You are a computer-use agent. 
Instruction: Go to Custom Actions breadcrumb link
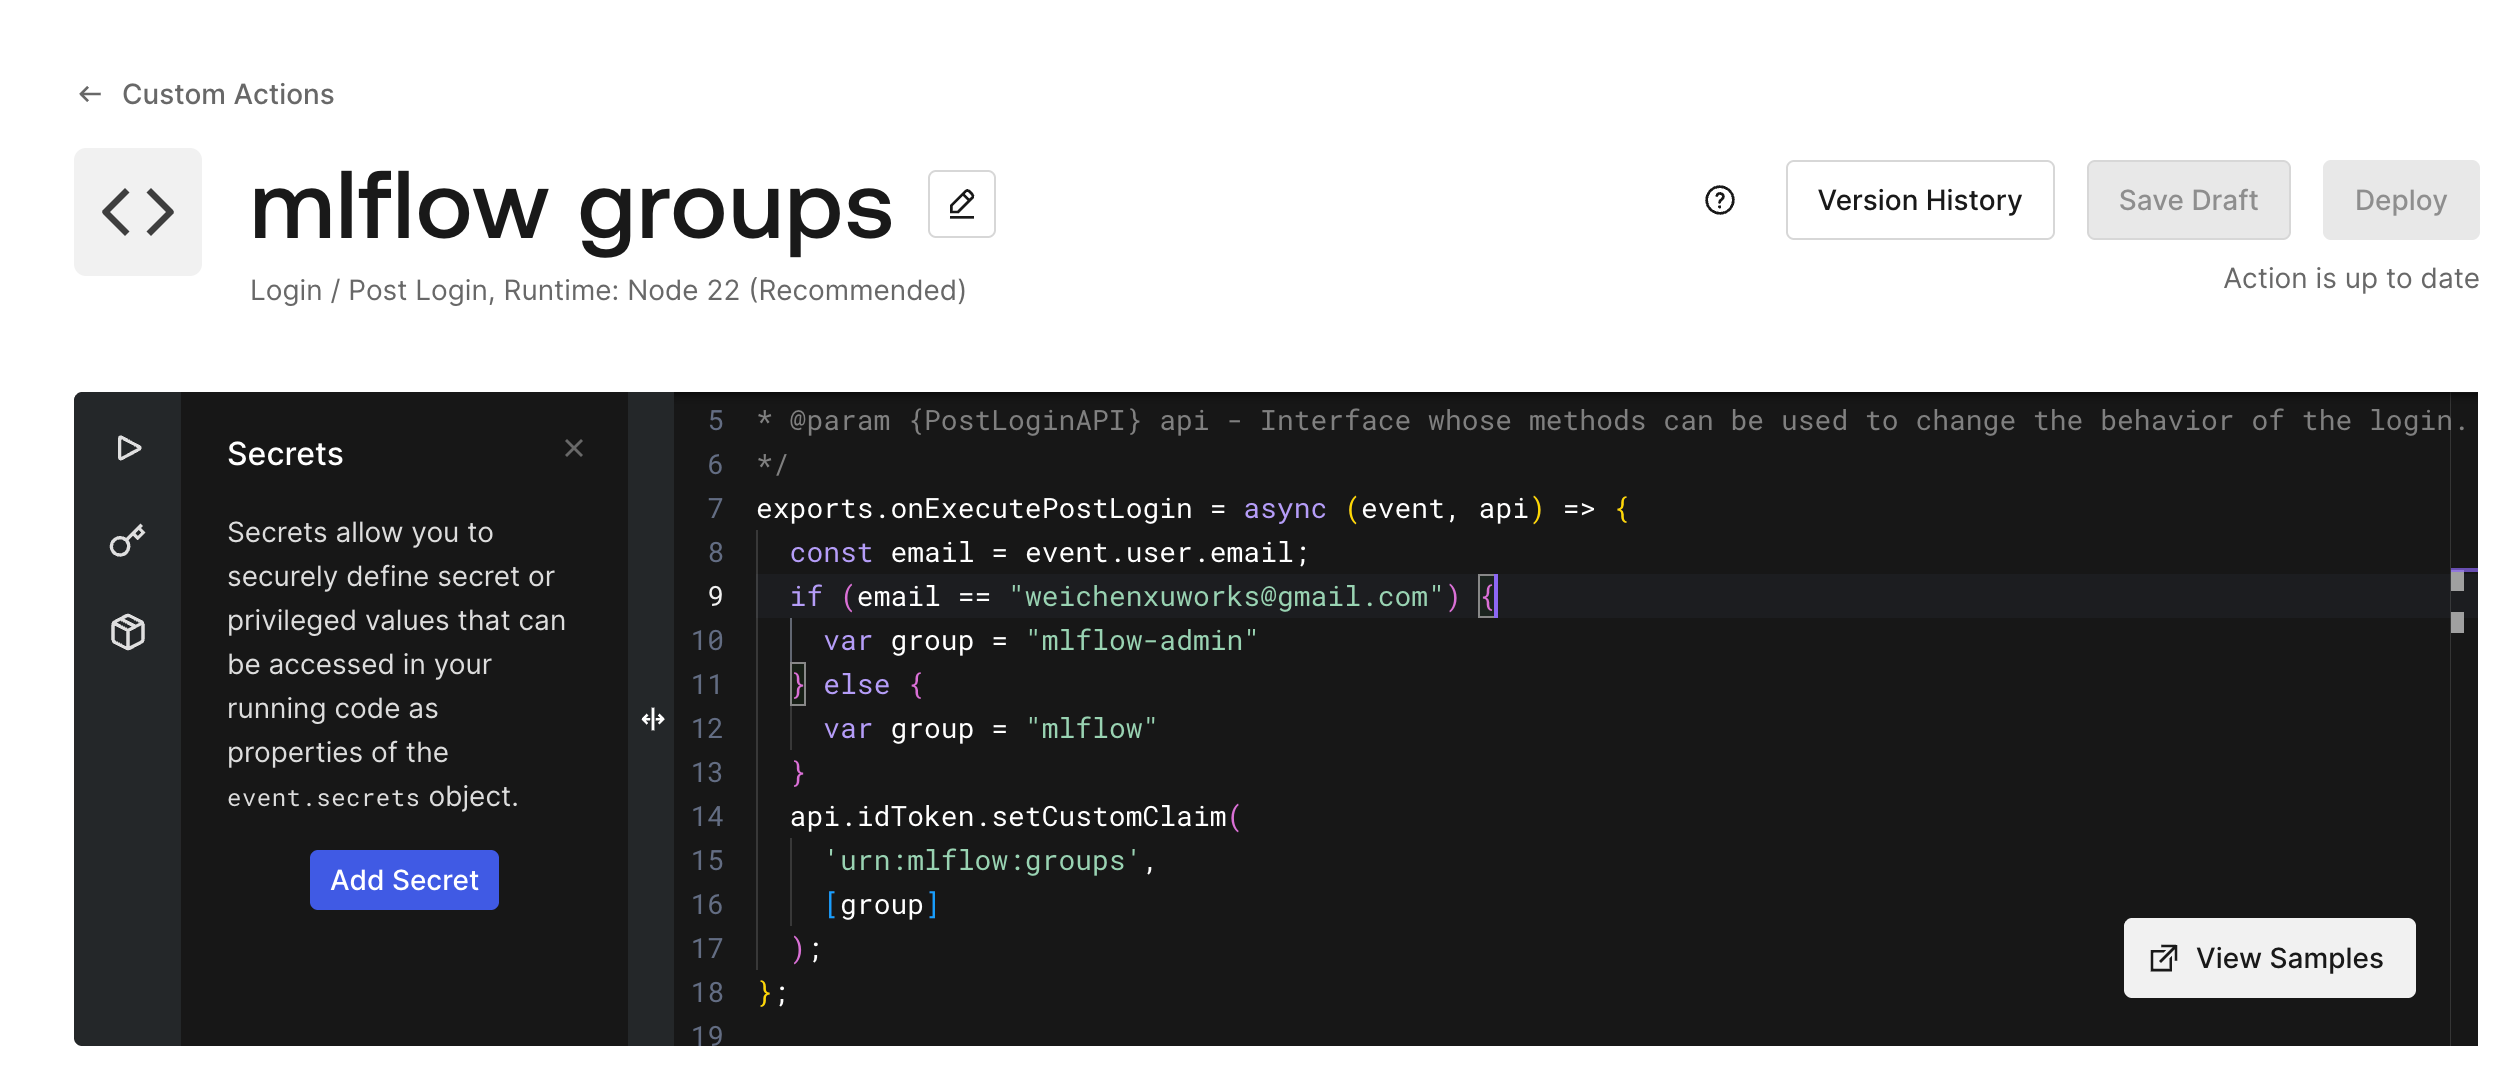228,94
